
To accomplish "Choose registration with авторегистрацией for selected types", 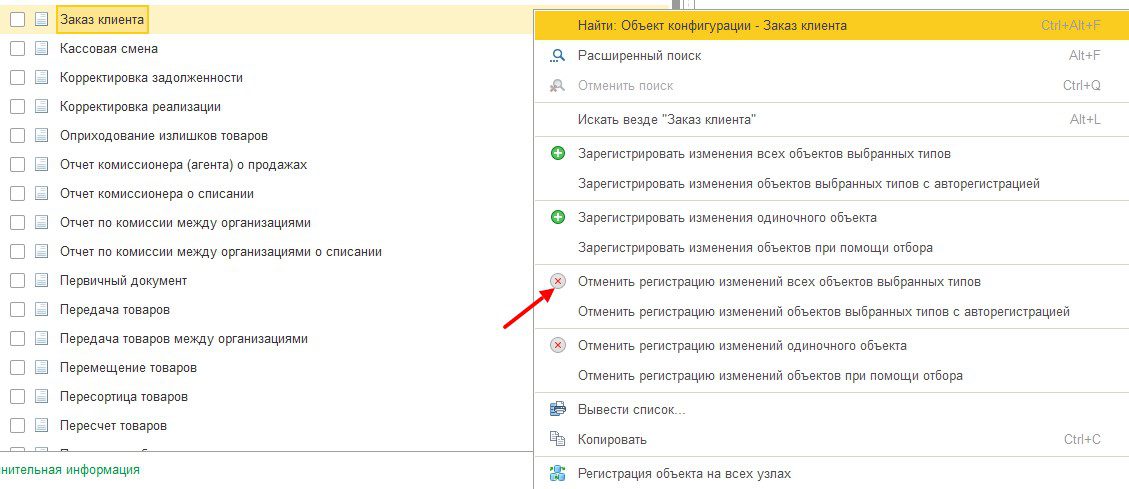I will coord(808,184).
